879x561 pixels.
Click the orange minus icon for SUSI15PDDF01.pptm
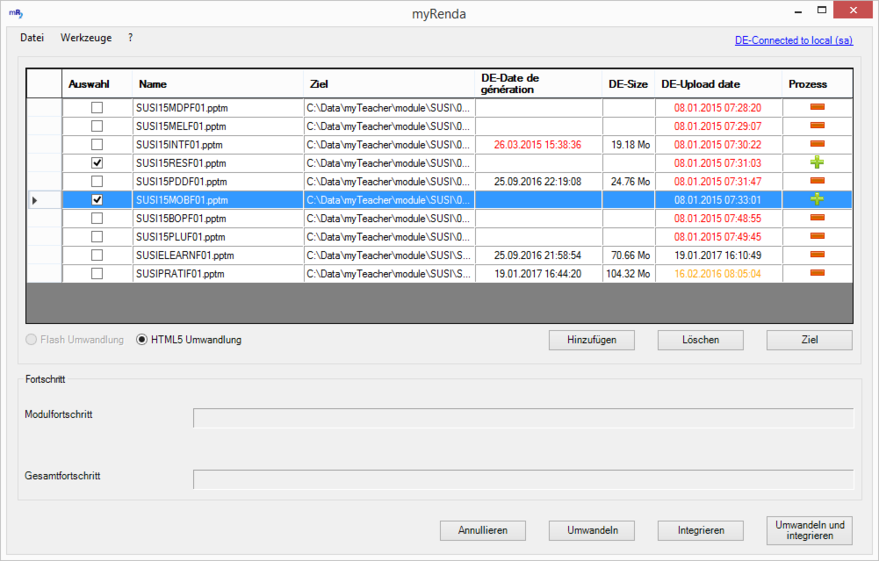point(817,181)
